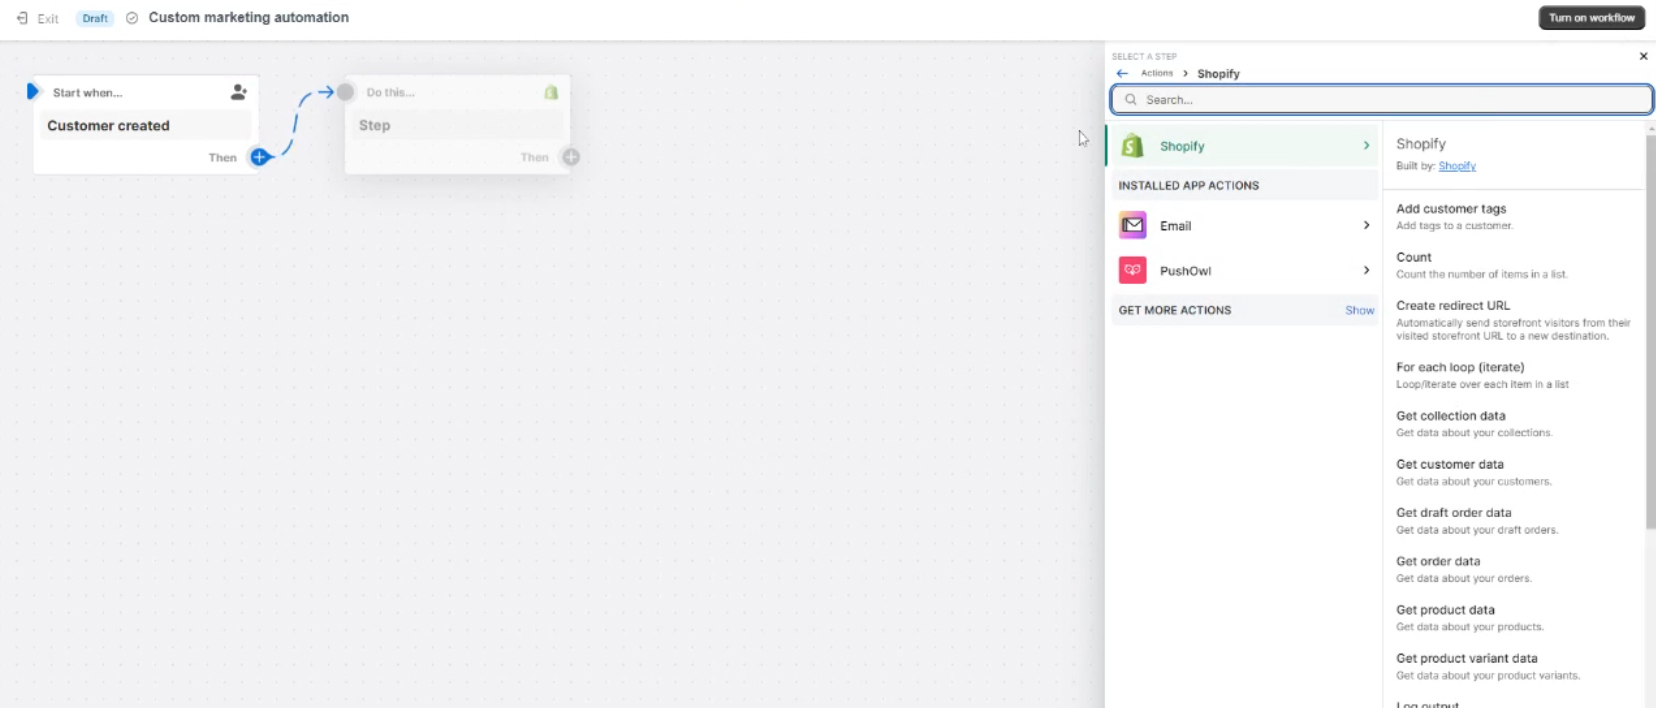This screenshot has width=1656, height=708.
Task: Open the PushOwl action category
Action: coord(1244,270)
